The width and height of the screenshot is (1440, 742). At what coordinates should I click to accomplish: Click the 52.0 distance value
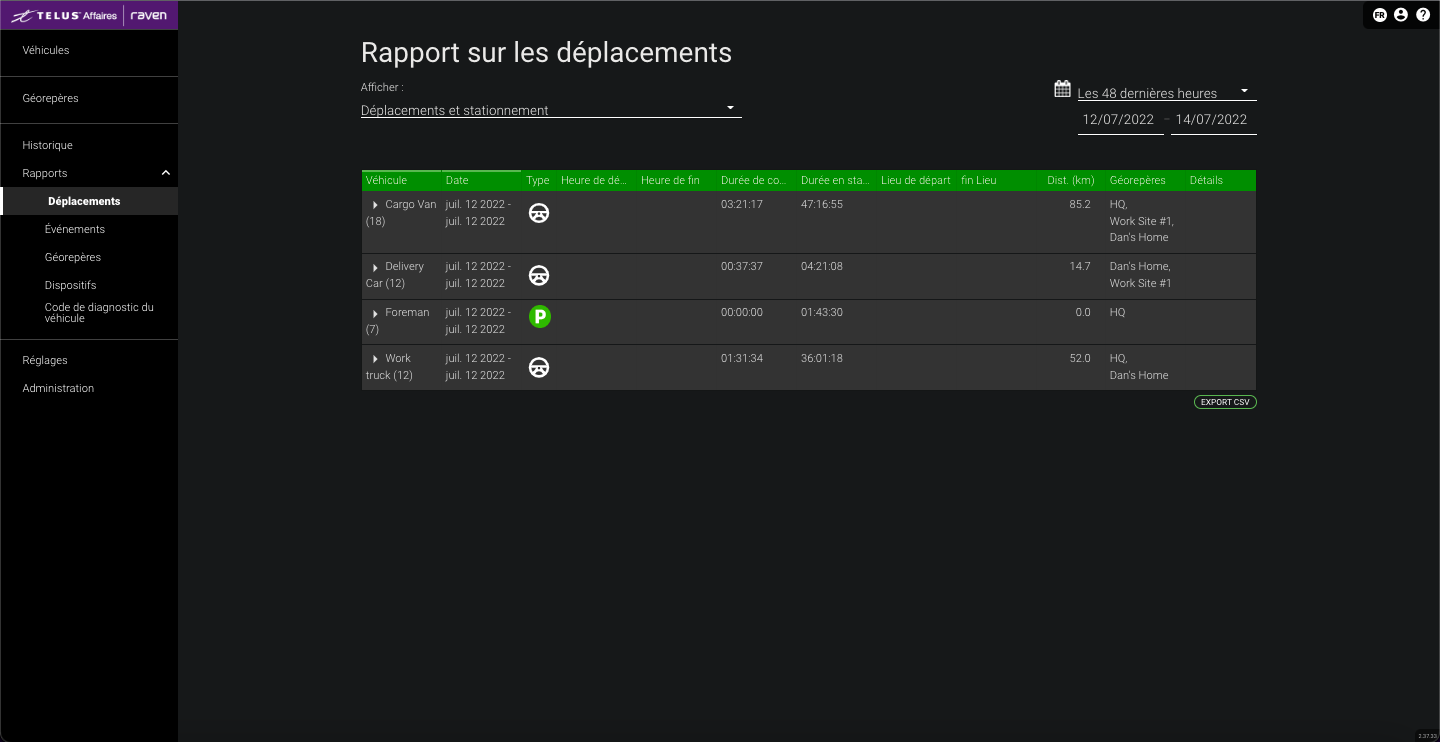point(1080,358)
